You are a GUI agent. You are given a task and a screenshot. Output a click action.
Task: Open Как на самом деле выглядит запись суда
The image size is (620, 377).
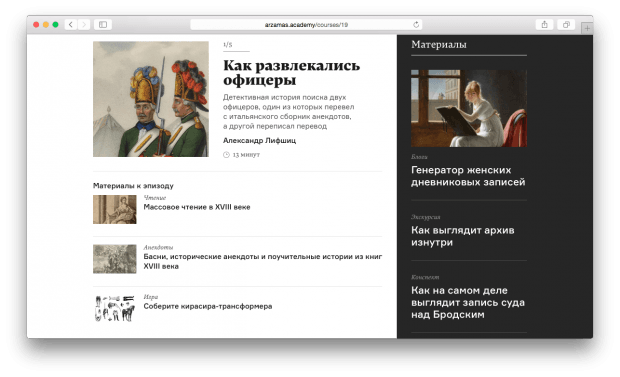pos(468,302)
